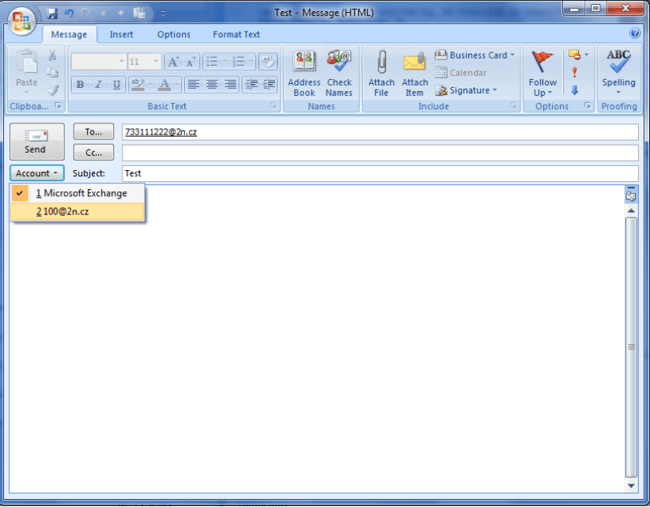Viewport: 650px width, 507px height.
Task: Toggle underline formatting
Action: (x=116, y=85)
